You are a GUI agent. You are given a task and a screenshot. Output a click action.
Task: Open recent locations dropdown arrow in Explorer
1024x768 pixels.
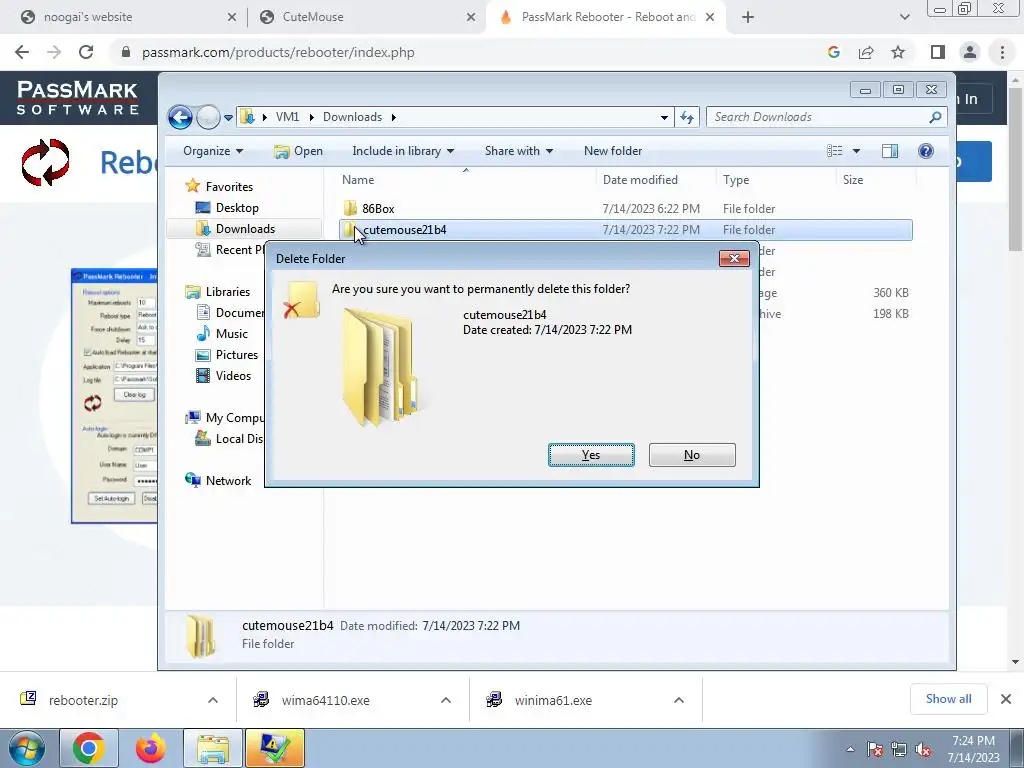[228, 118]
